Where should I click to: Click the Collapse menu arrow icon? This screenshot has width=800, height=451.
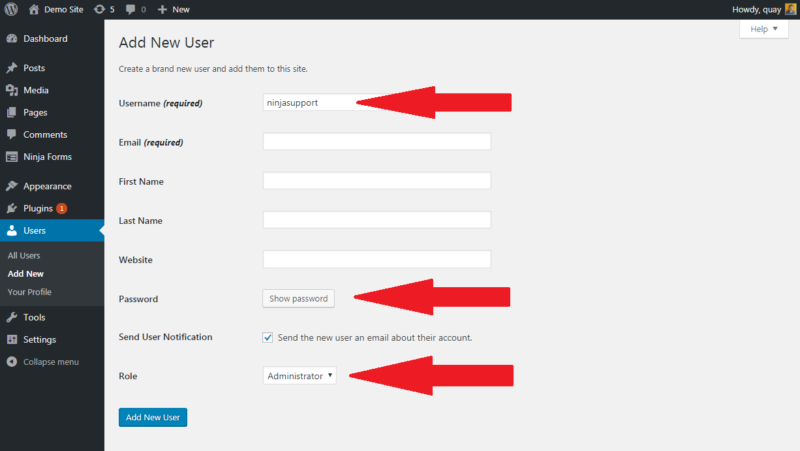pos(12,362)
